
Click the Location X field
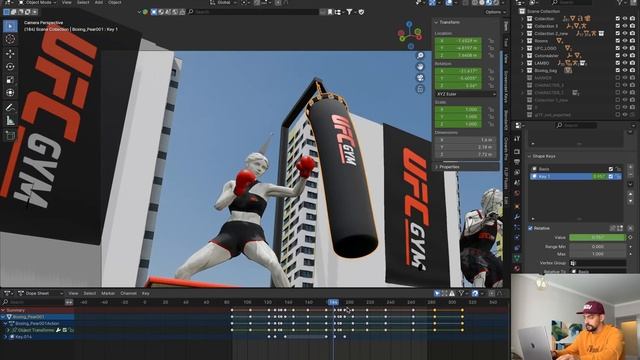[458, 41]
